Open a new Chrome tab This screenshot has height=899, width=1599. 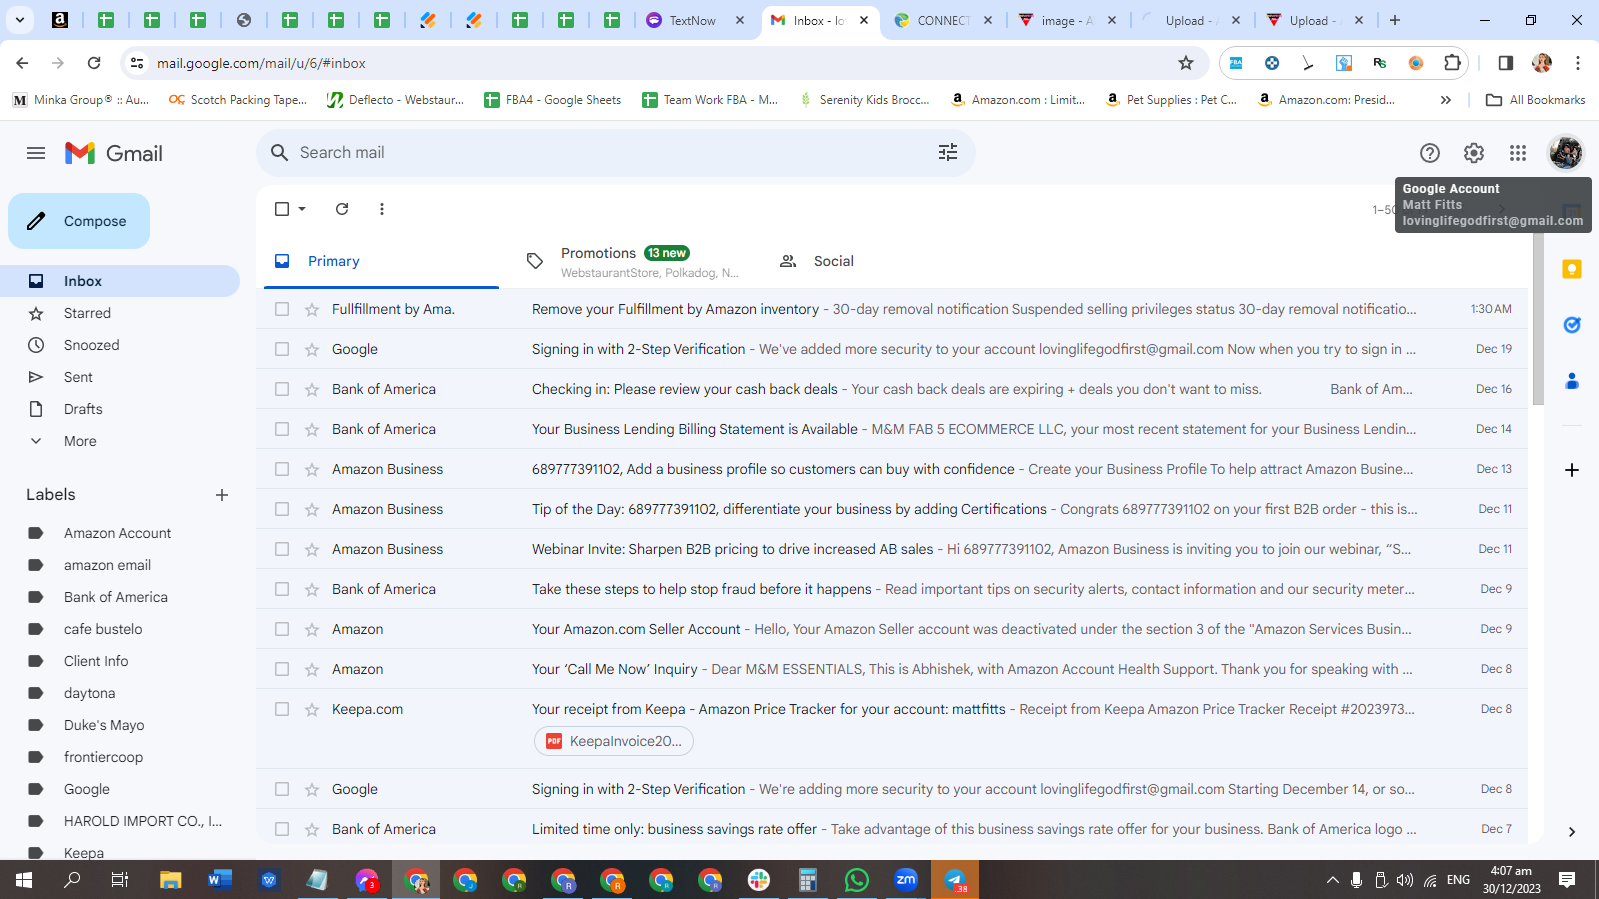pos(1395,20)
